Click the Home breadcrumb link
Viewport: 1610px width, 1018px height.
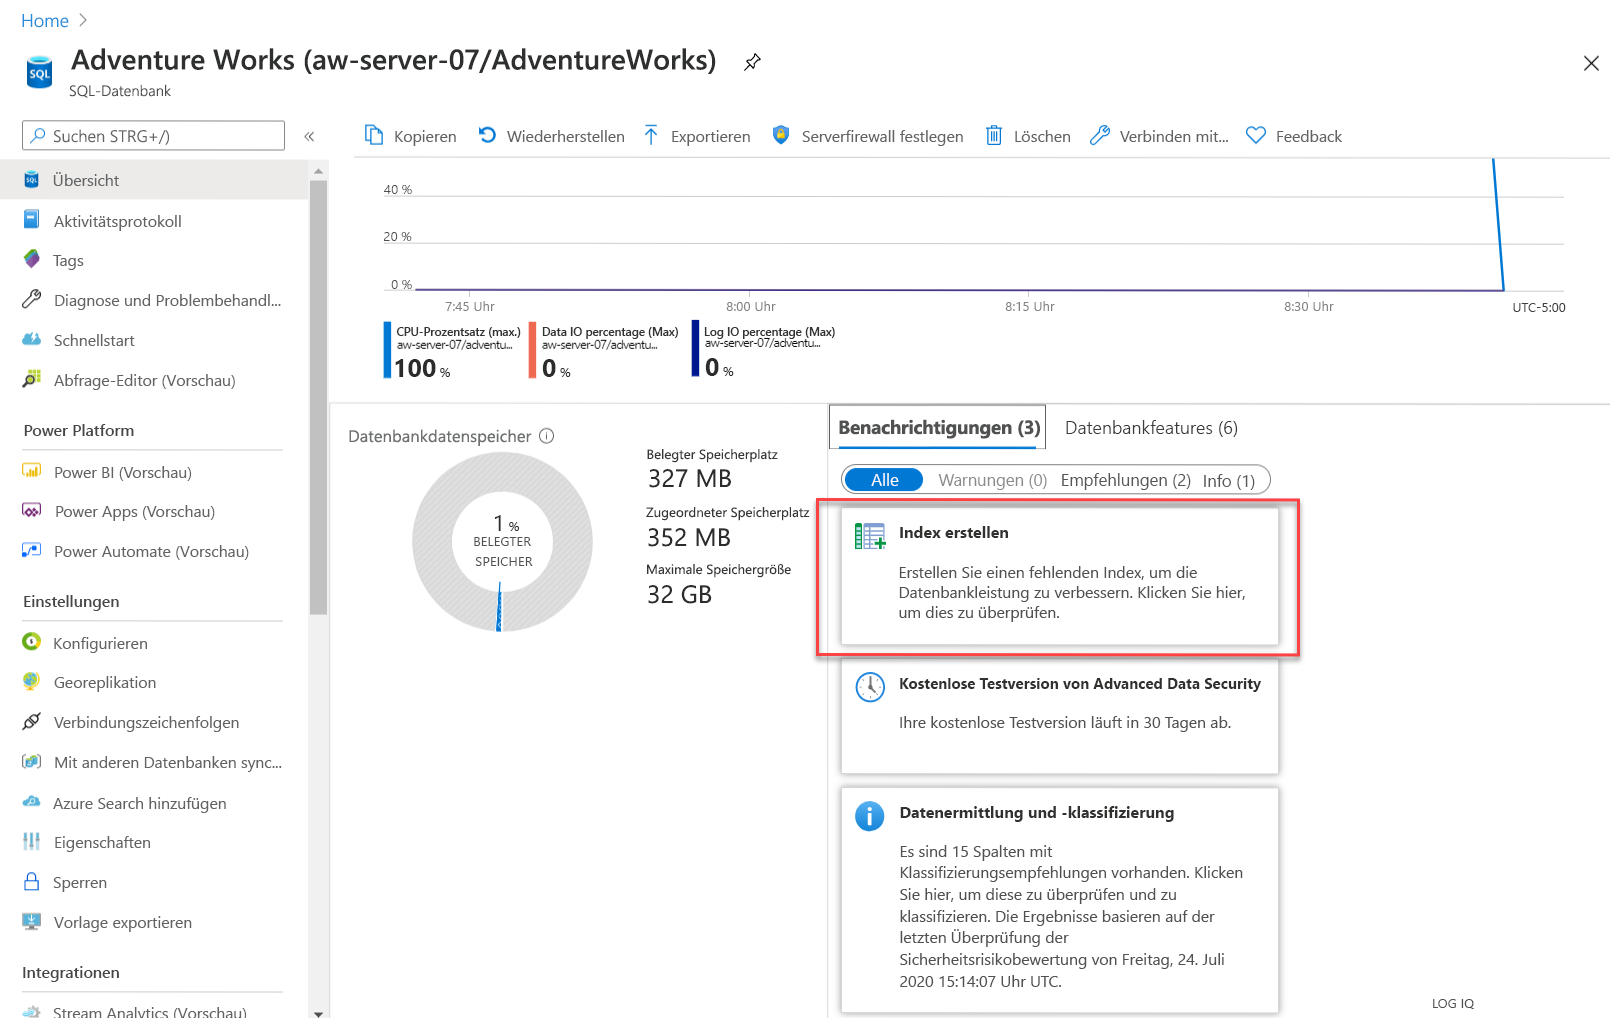[45, 21]
